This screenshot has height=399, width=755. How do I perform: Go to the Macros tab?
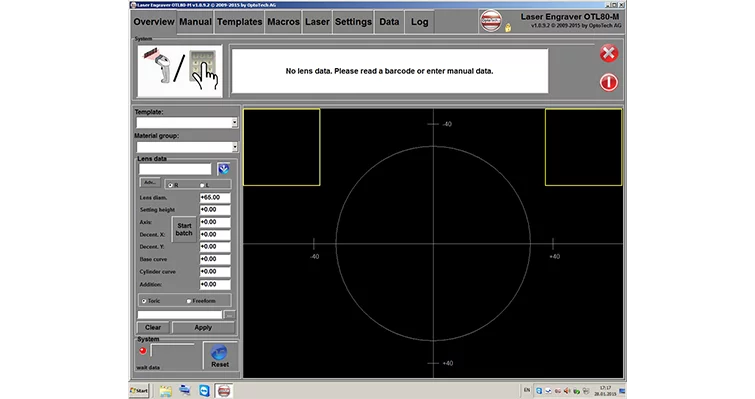point(283,22)
